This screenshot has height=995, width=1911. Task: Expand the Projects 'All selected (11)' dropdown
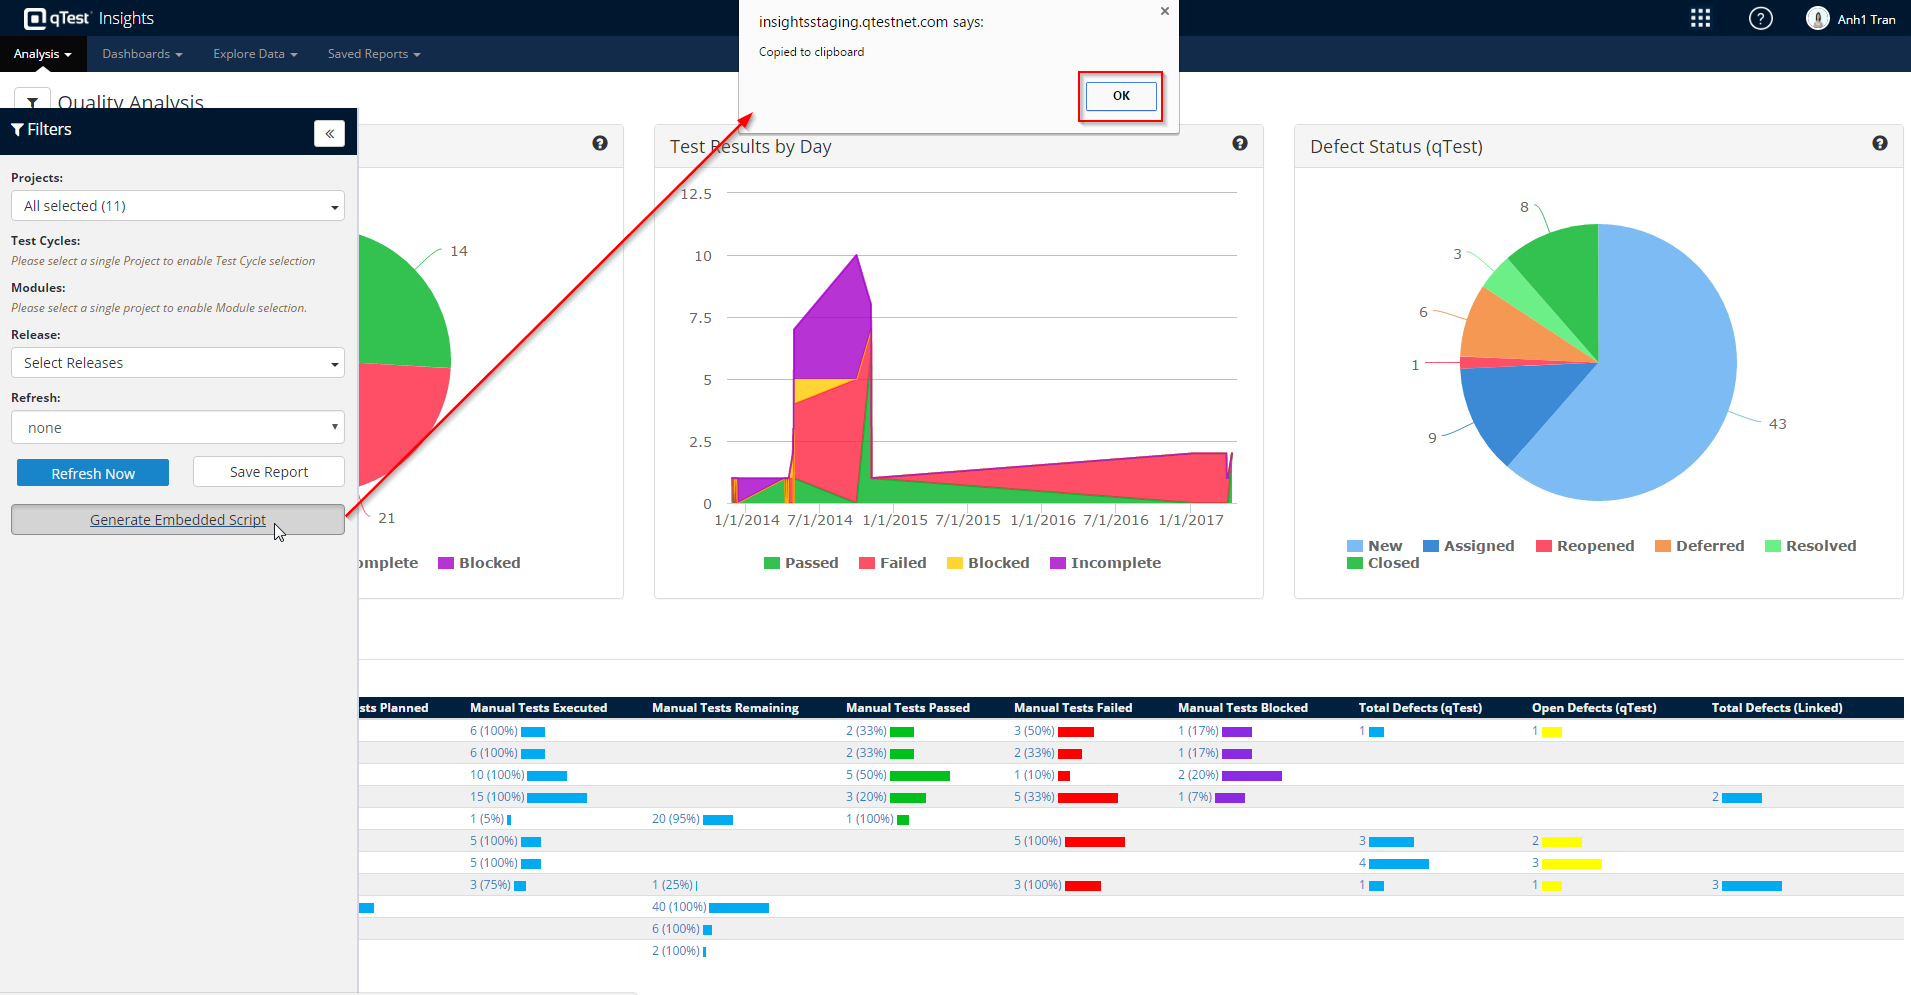pyautogui.click(x=178, y=206)
